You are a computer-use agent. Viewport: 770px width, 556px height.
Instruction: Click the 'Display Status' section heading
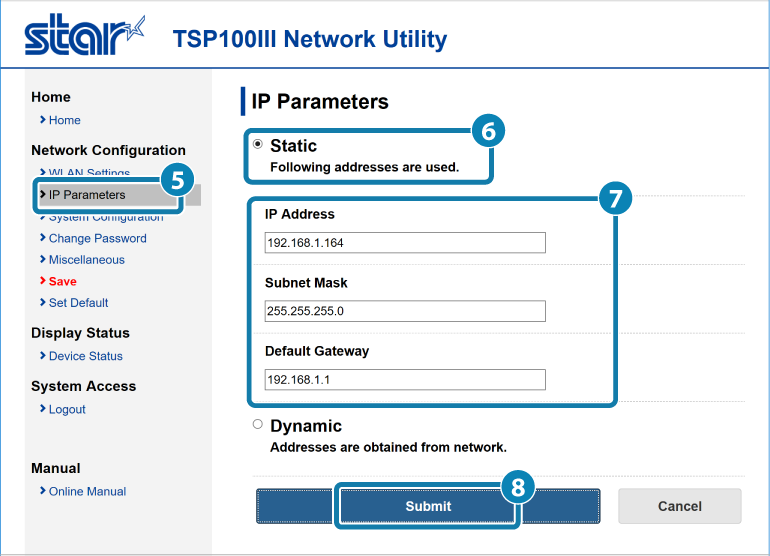(x=81, y=333)
